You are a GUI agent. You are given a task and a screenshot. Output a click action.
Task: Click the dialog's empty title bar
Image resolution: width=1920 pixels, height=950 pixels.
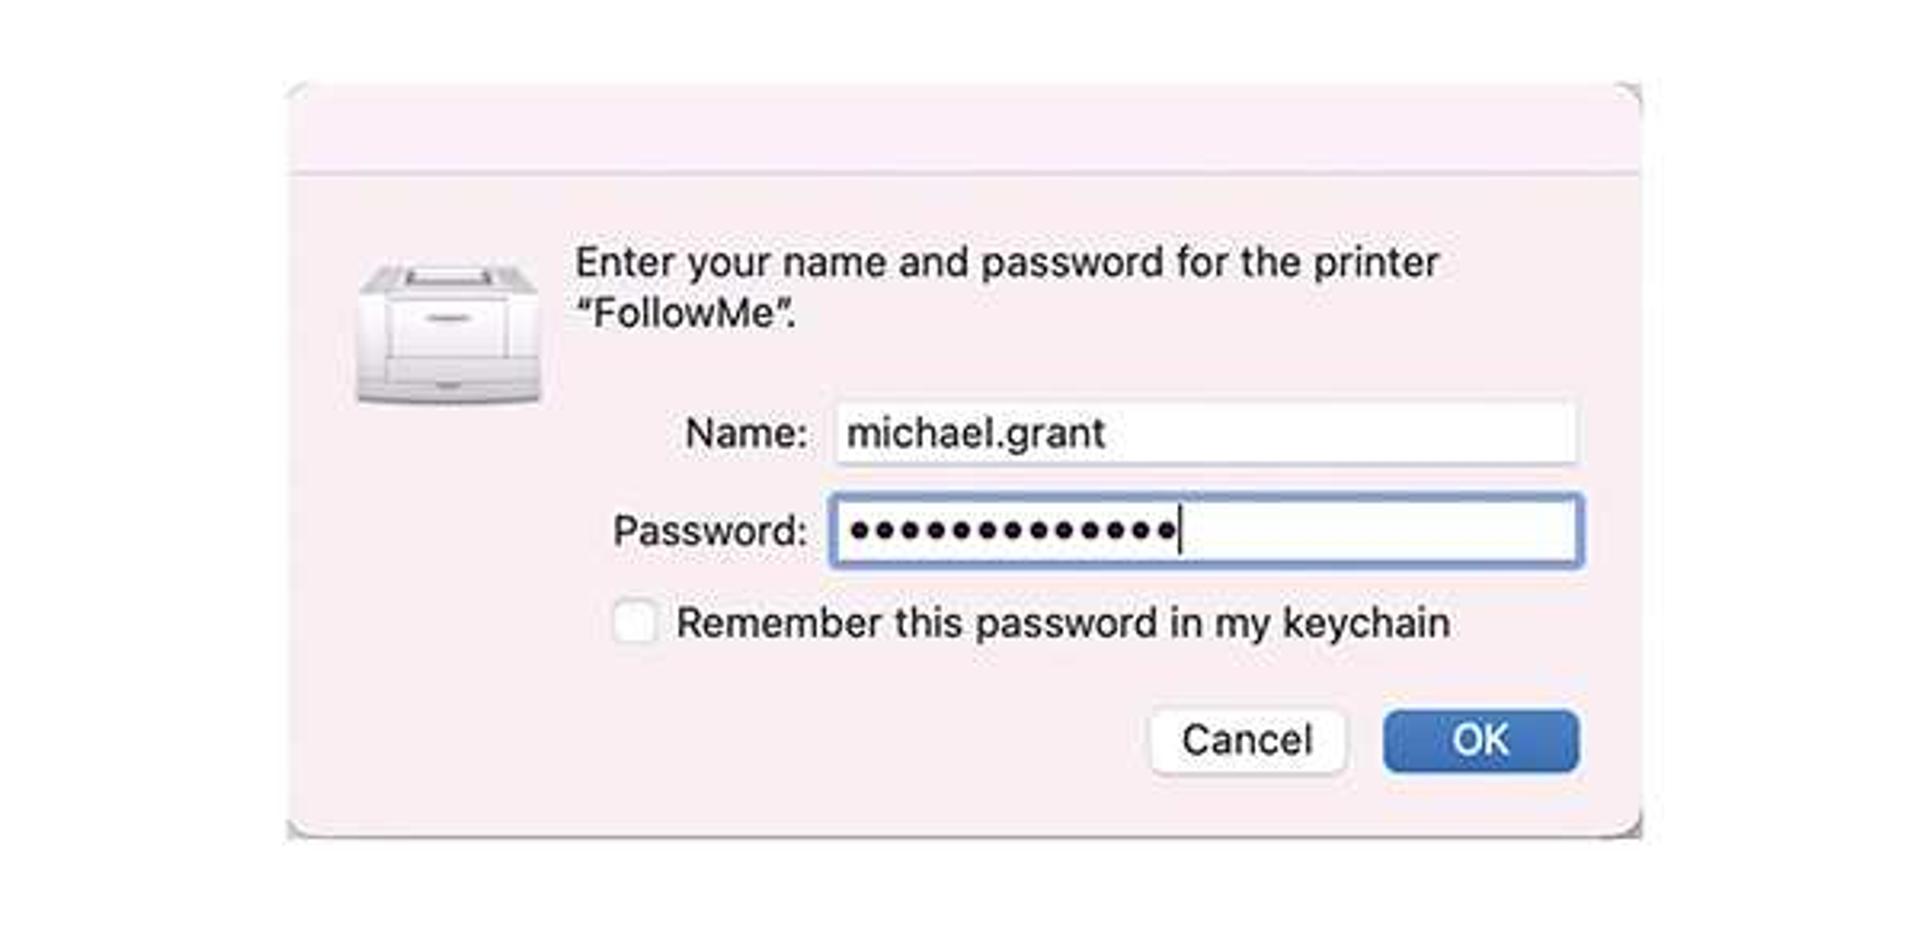964,130
